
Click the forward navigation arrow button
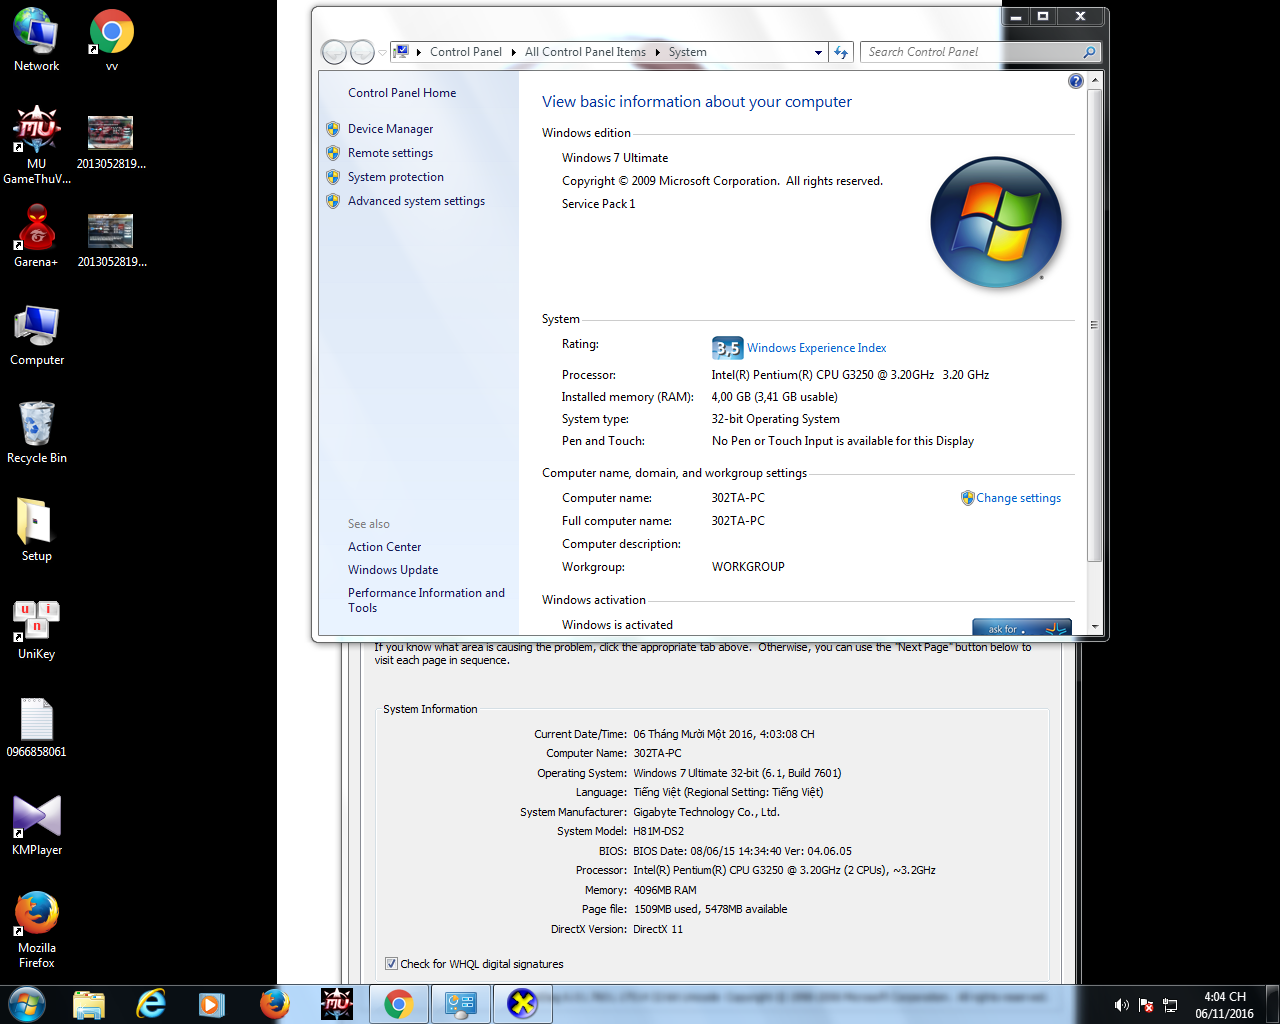pos(362,51)
